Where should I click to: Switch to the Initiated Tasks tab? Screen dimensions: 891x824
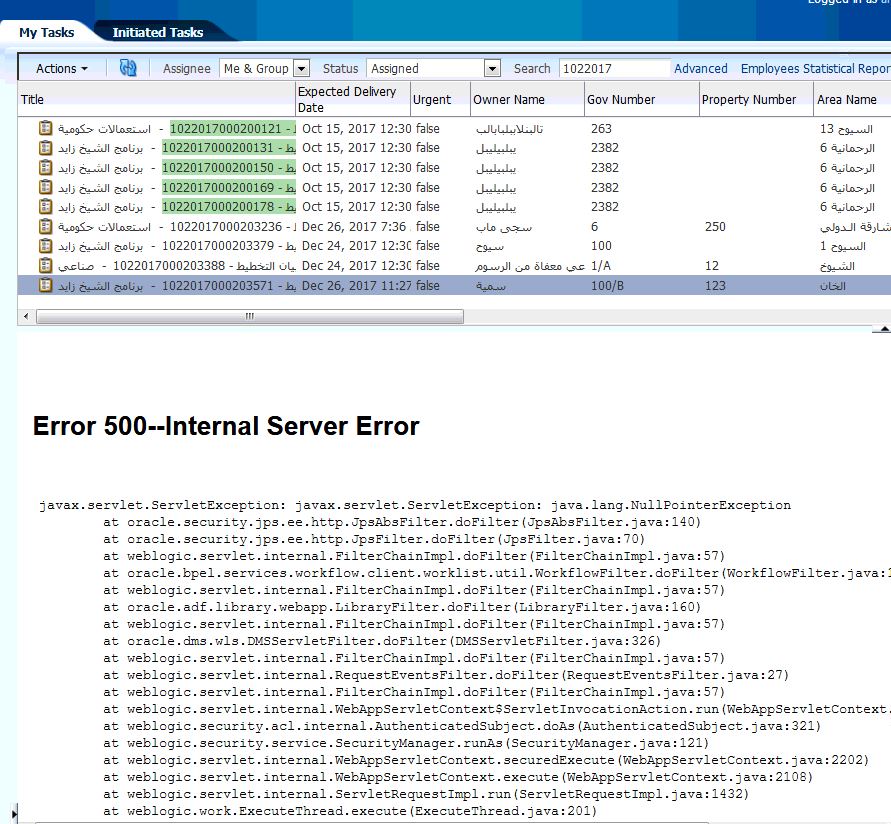point(158,32)
